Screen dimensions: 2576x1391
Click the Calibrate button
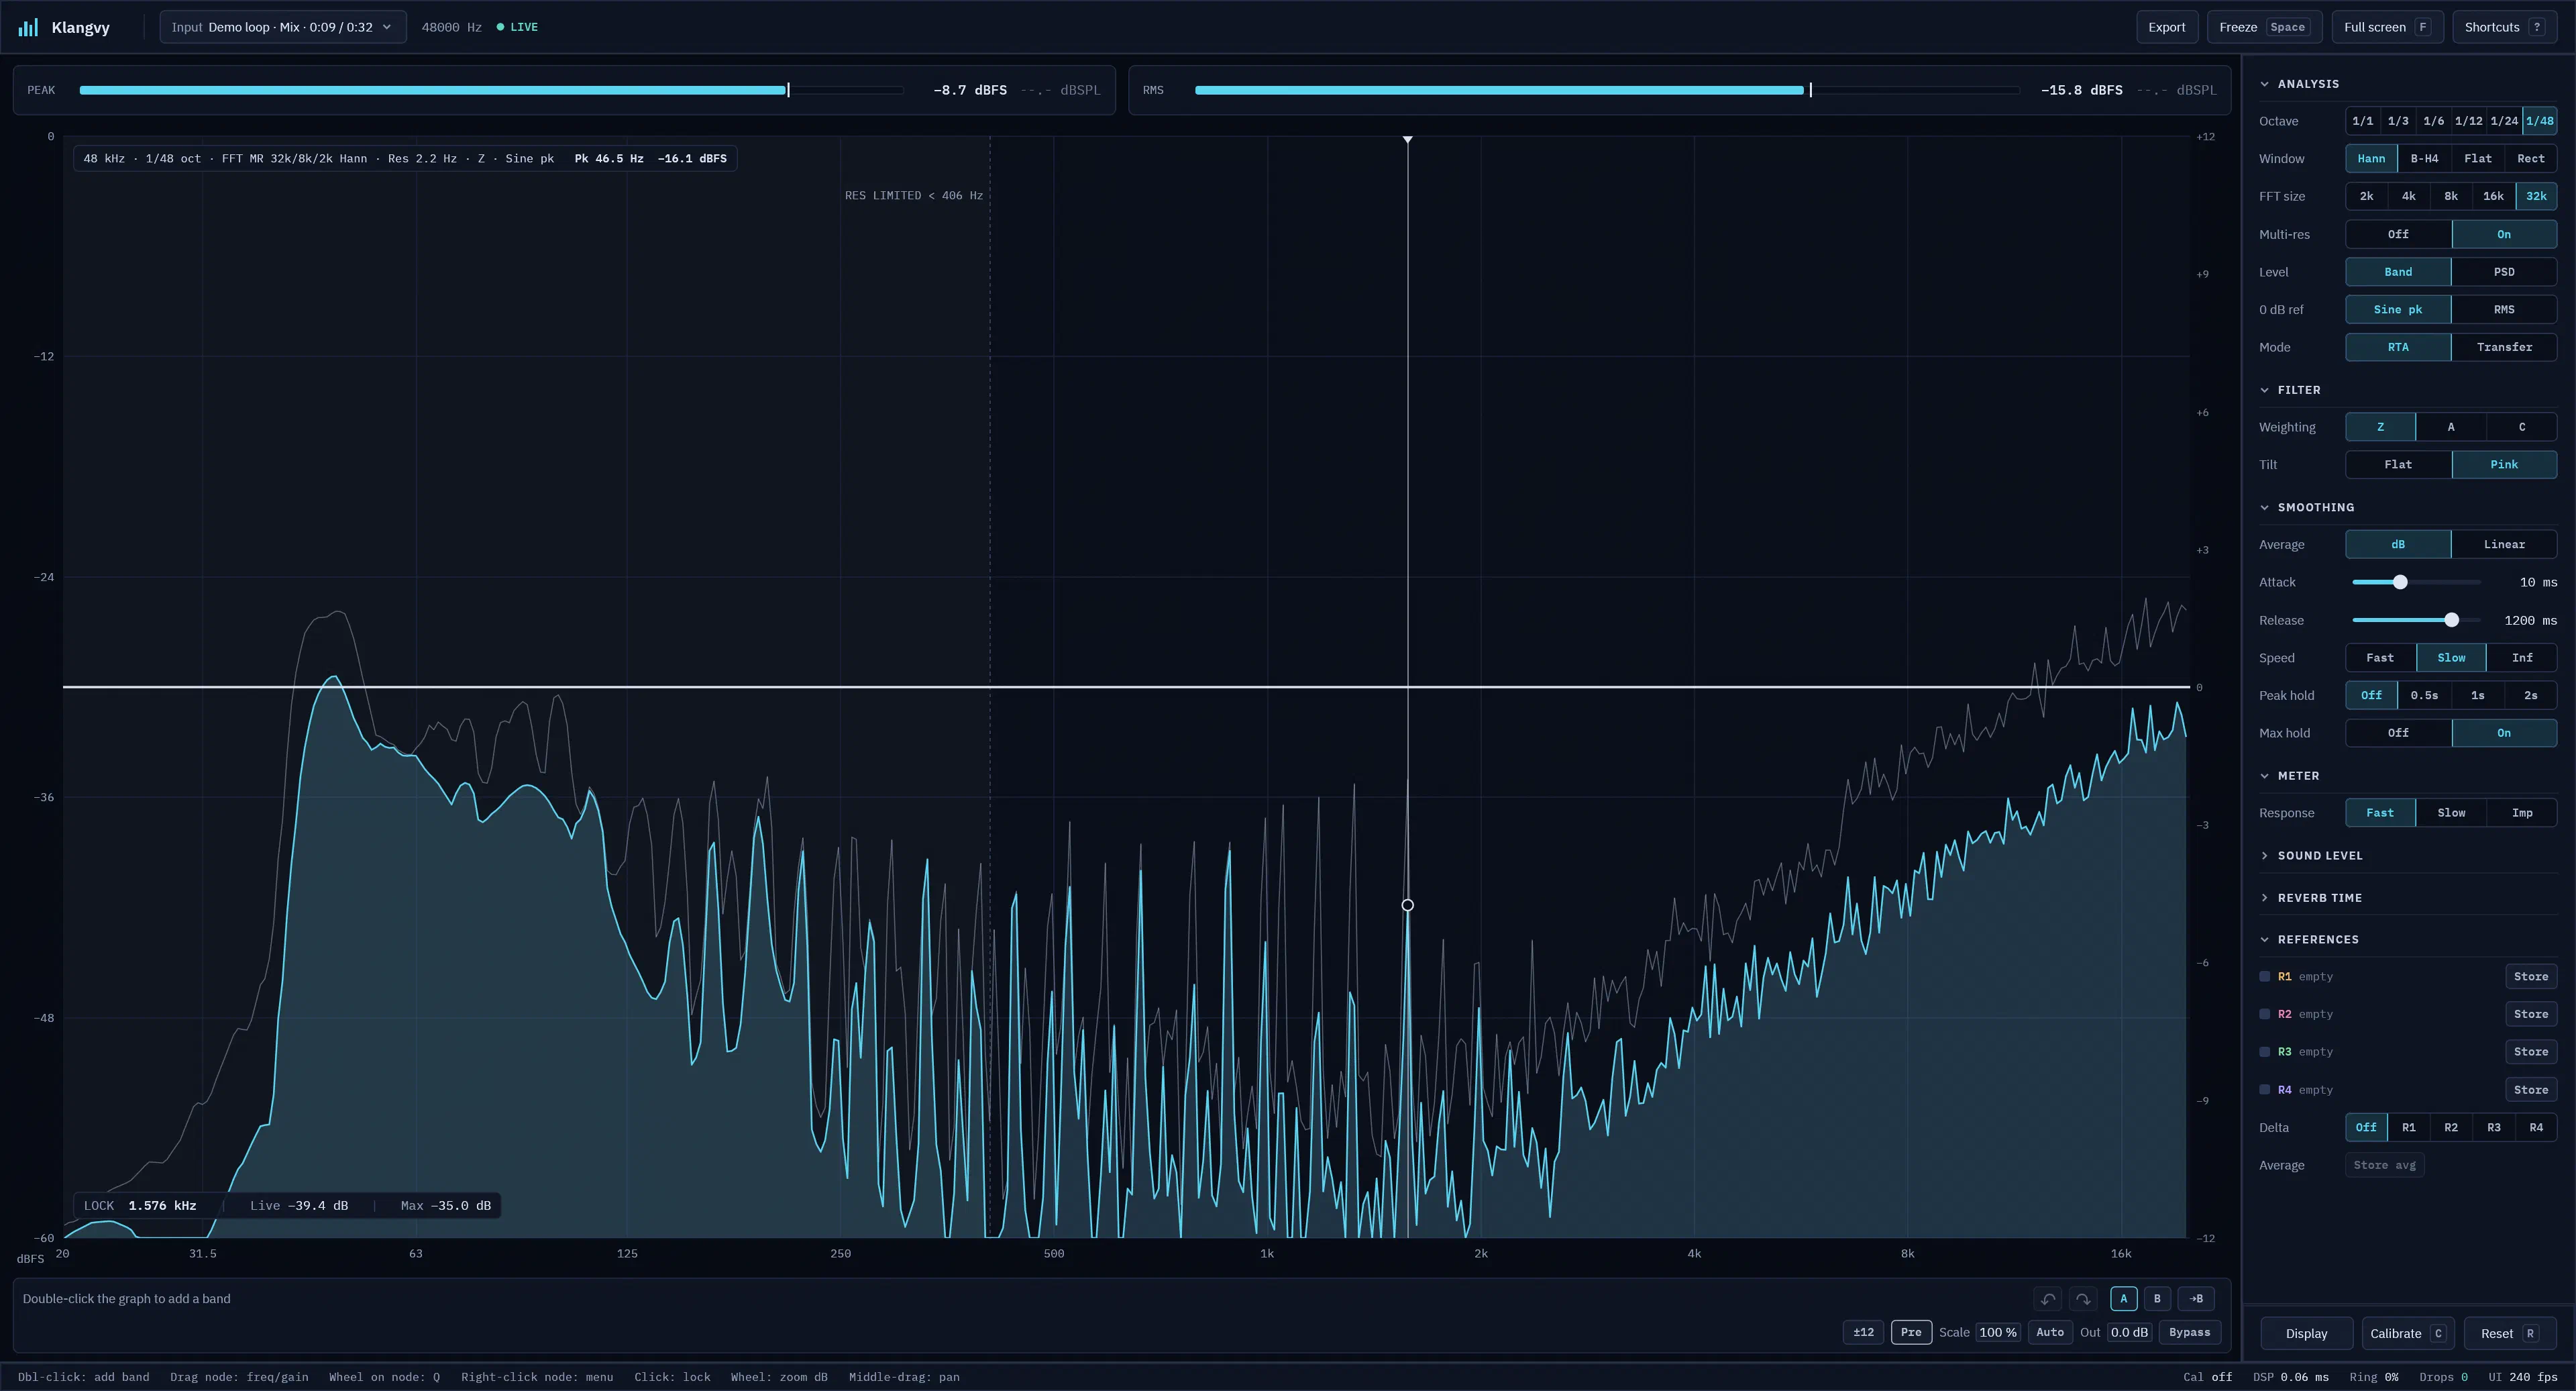(x=2407, y=1333)
